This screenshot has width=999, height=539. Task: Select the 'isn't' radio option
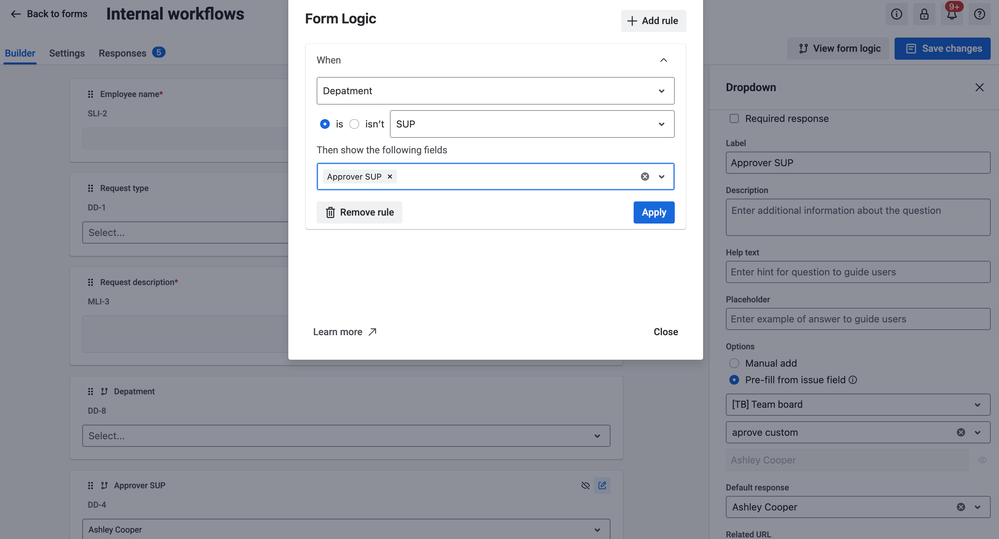click(x=354, y=124)
